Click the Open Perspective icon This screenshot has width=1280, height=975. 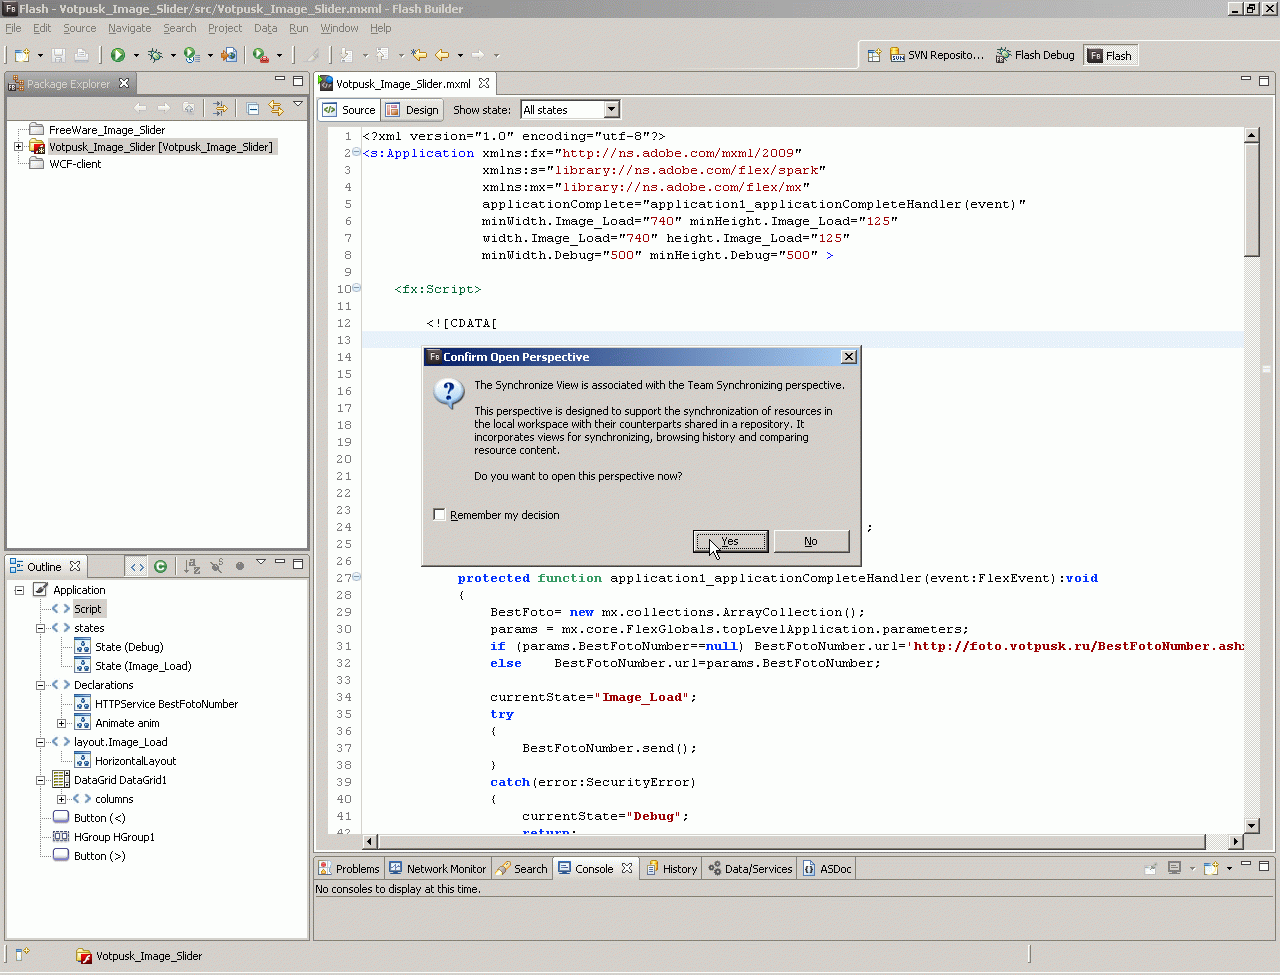pos(873,56)
